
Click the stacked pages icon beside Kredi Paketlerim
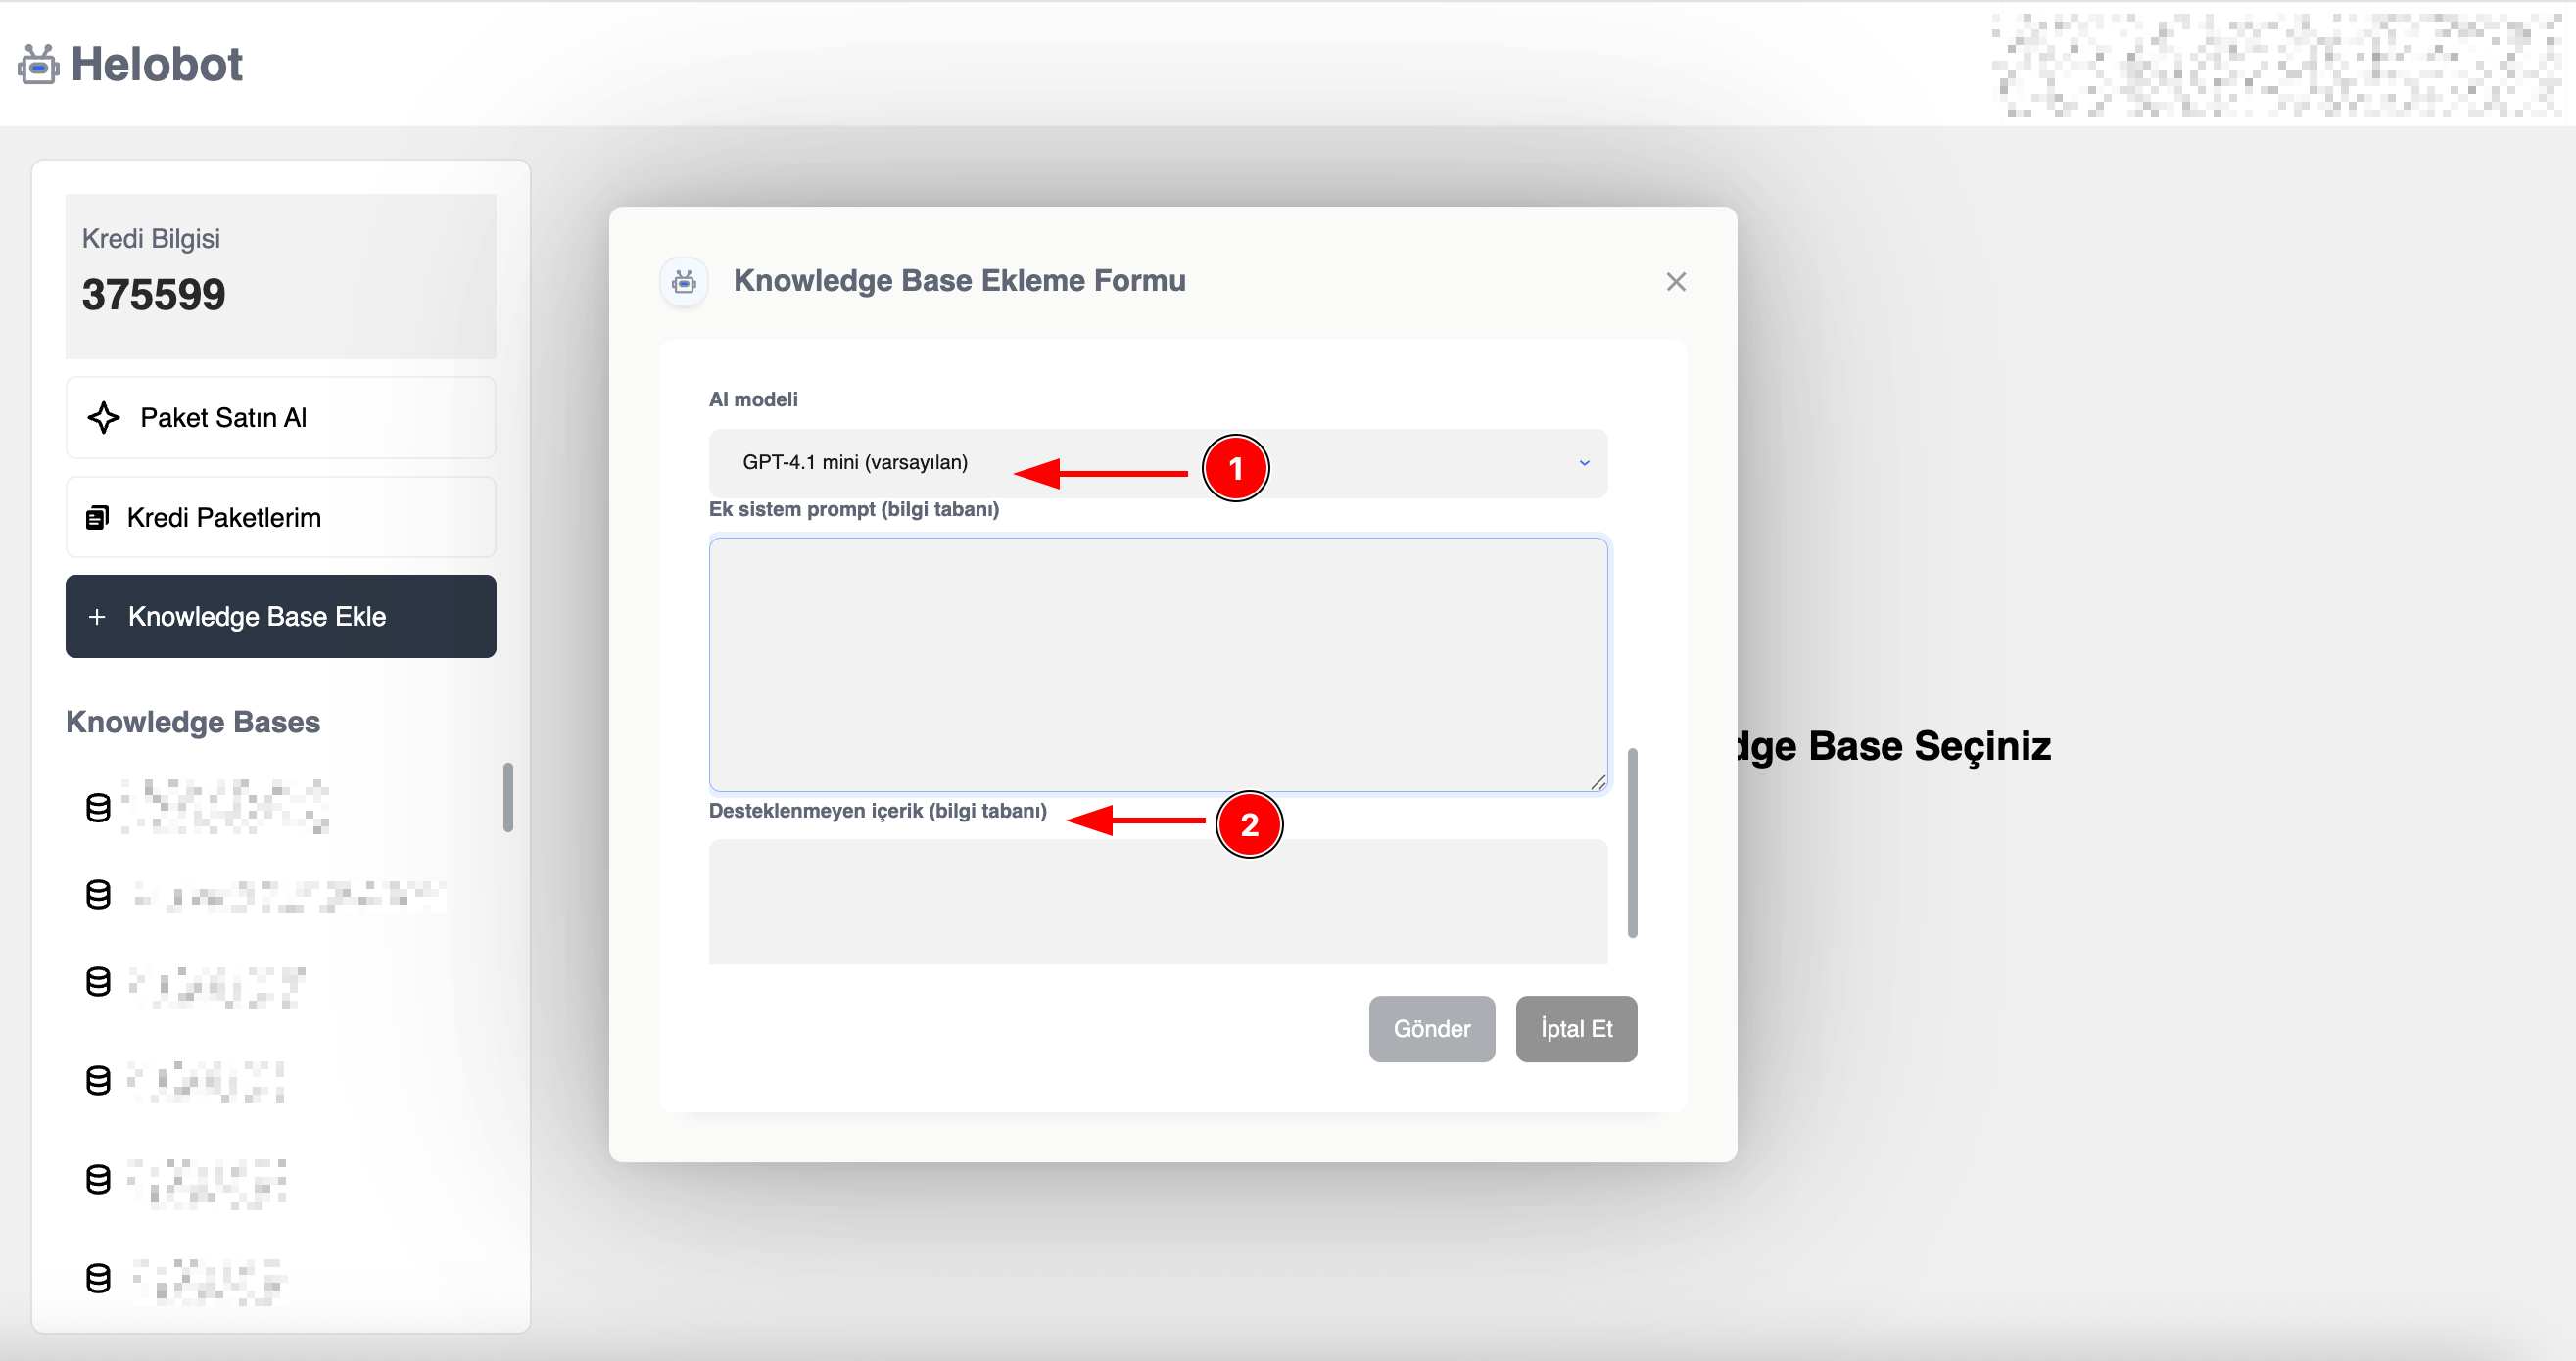[97, 518]
